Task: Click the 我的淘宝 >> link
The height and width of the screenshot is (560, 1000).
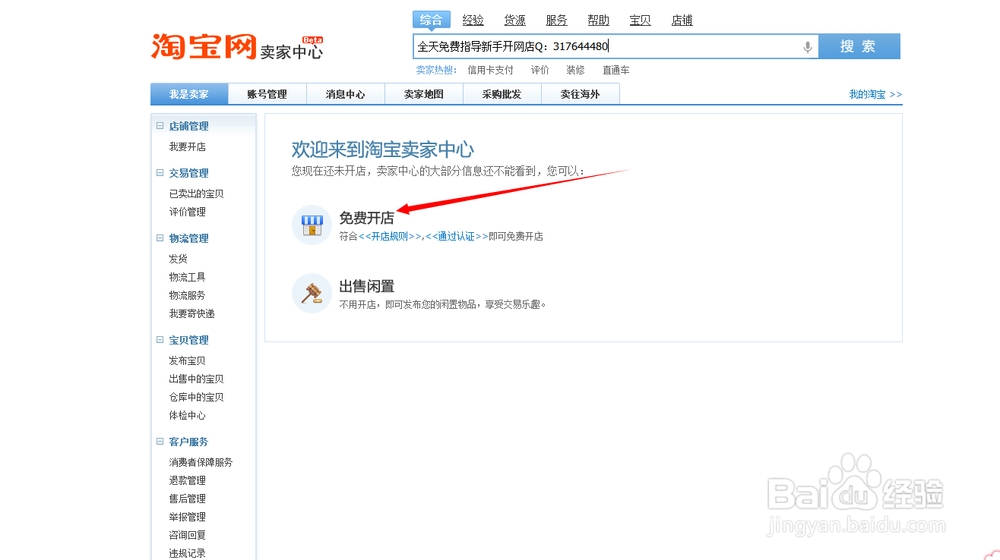Action: [875, 94]
